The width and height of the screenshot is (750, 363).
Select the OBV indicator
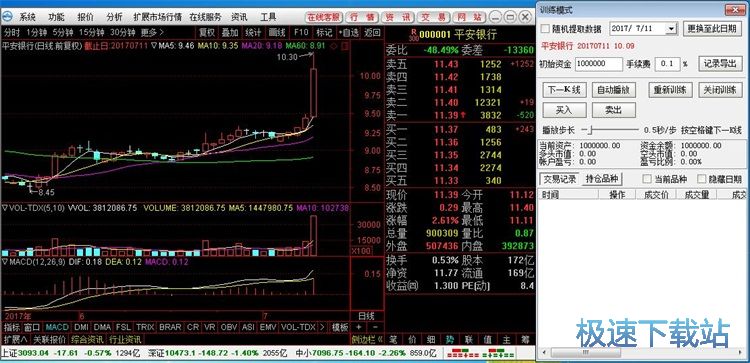point(229,327)
